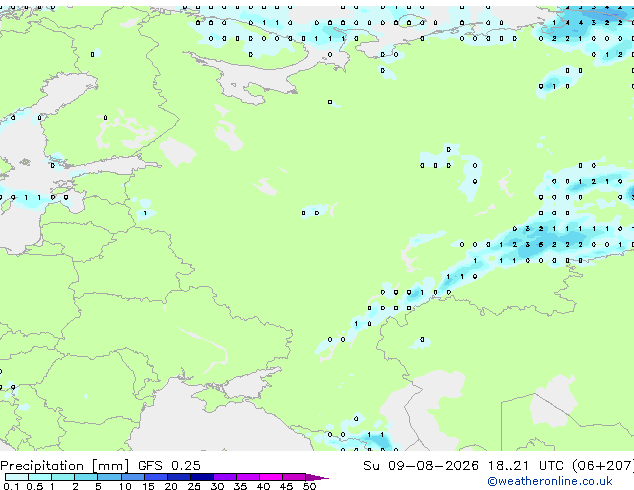This screenshot has height=490, width=634.
Task: Click the weatheronline.co.uk copyright link
Action: pos(550,481)
